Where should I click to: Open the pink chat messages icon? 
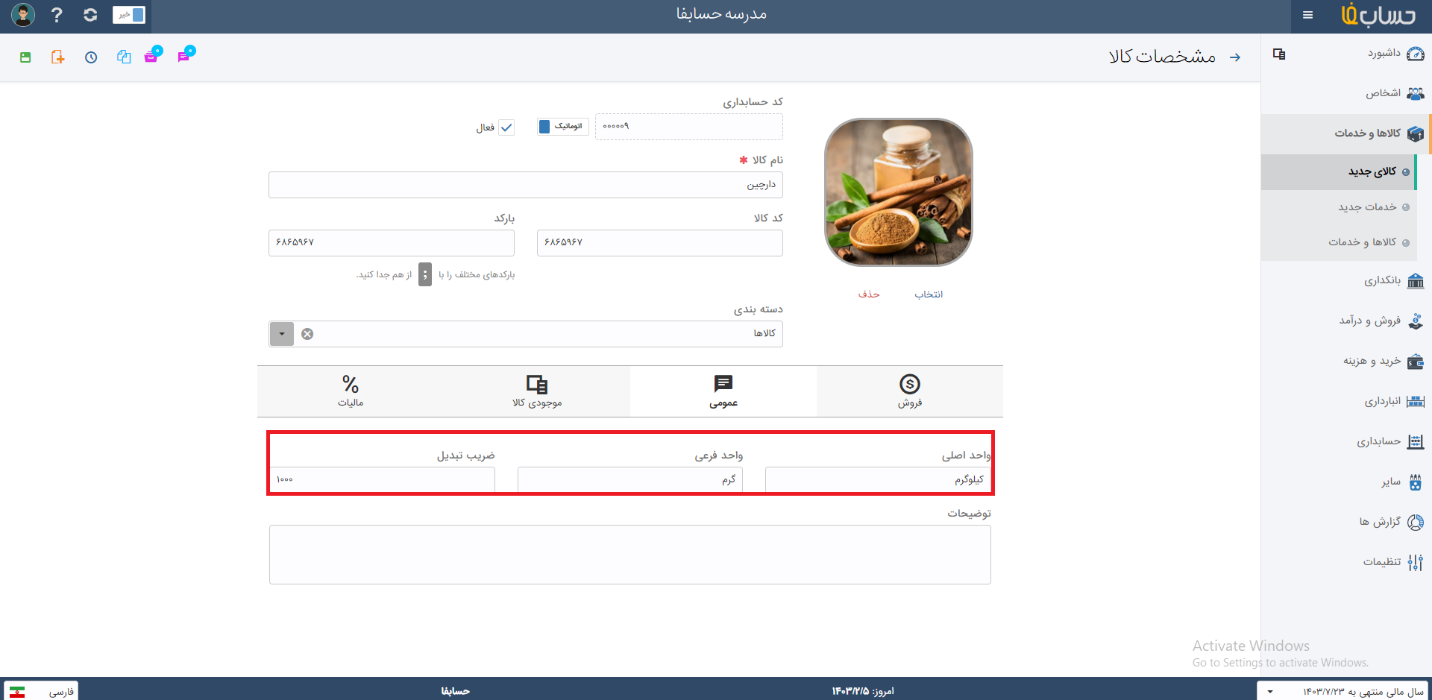tap(185, 55)
